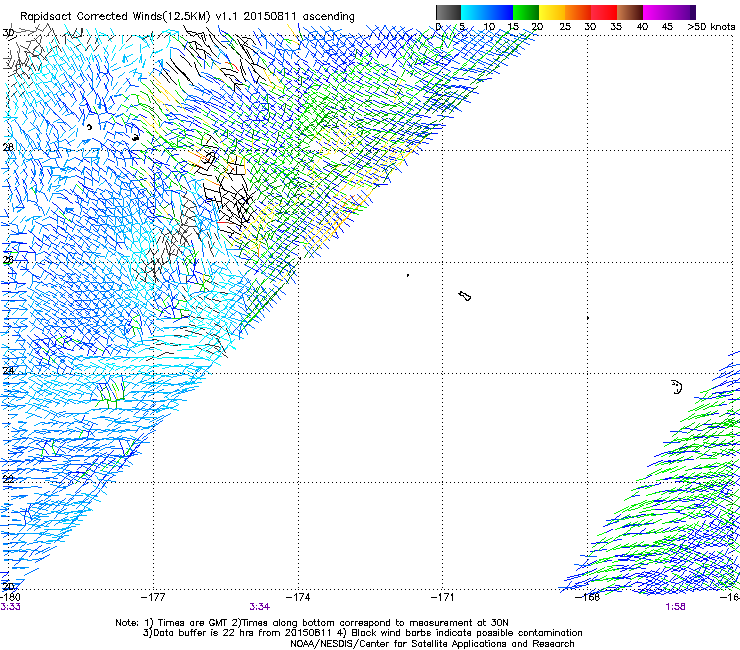Viewport: 740px width, 650px height.
Task: Click the blue 10-15 knots legend segment
Action: (500, 12)
